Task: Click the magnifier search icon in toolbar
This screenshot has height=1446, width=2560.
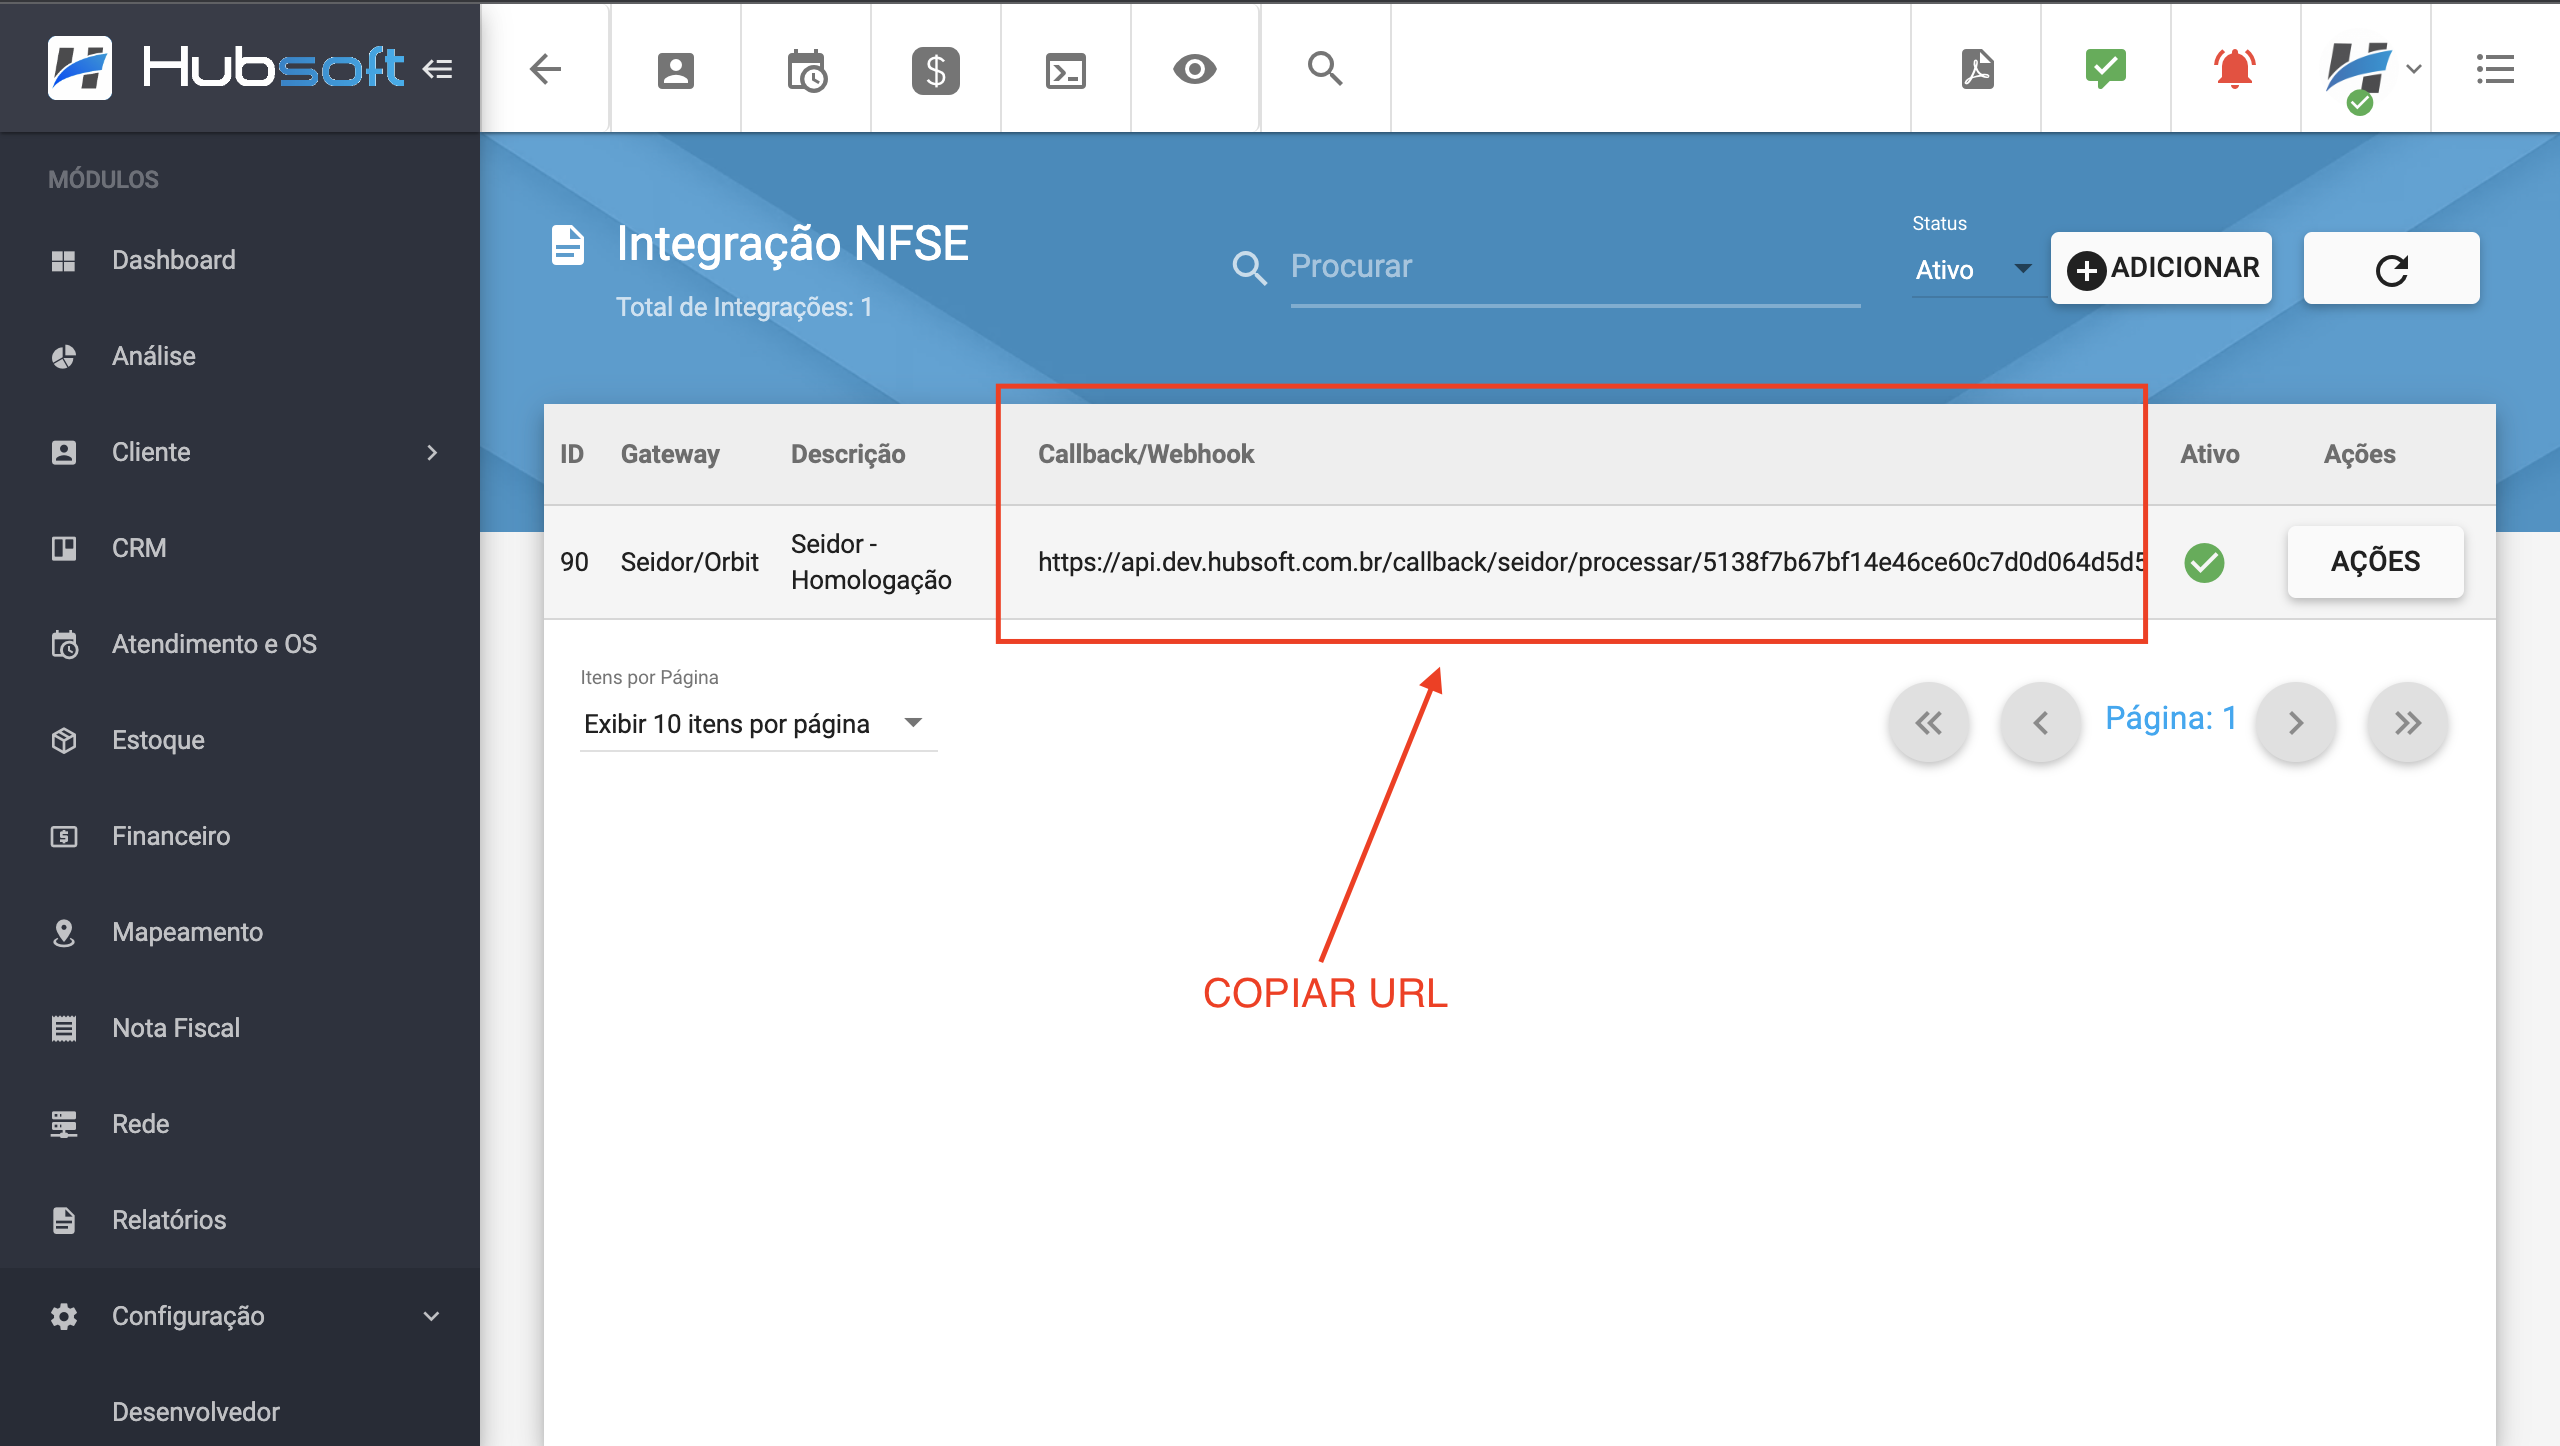Action: (x=1325, y=69)
